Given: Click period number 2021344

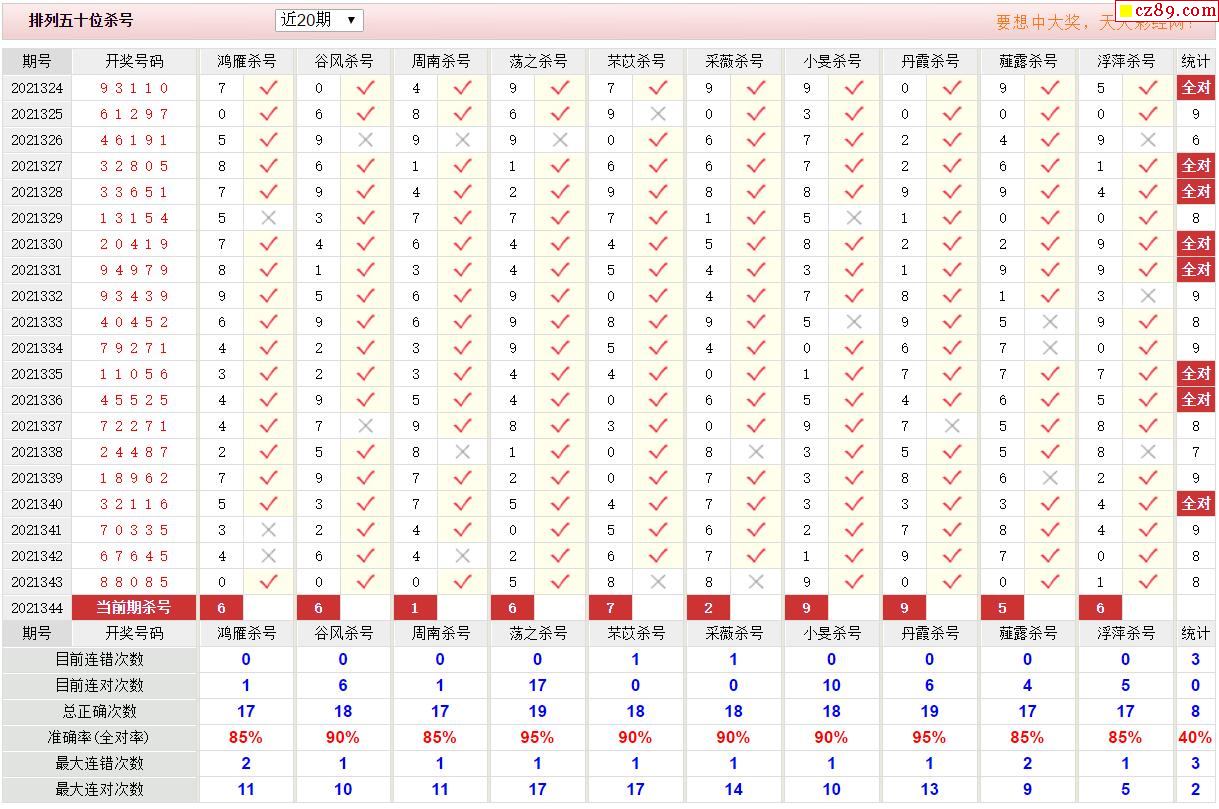Looking at the screenshot, I should 37,608.
